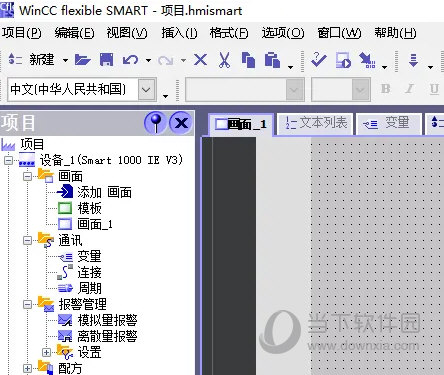
Task: Click the Paste clipboard icon
Action: point(272,60)
